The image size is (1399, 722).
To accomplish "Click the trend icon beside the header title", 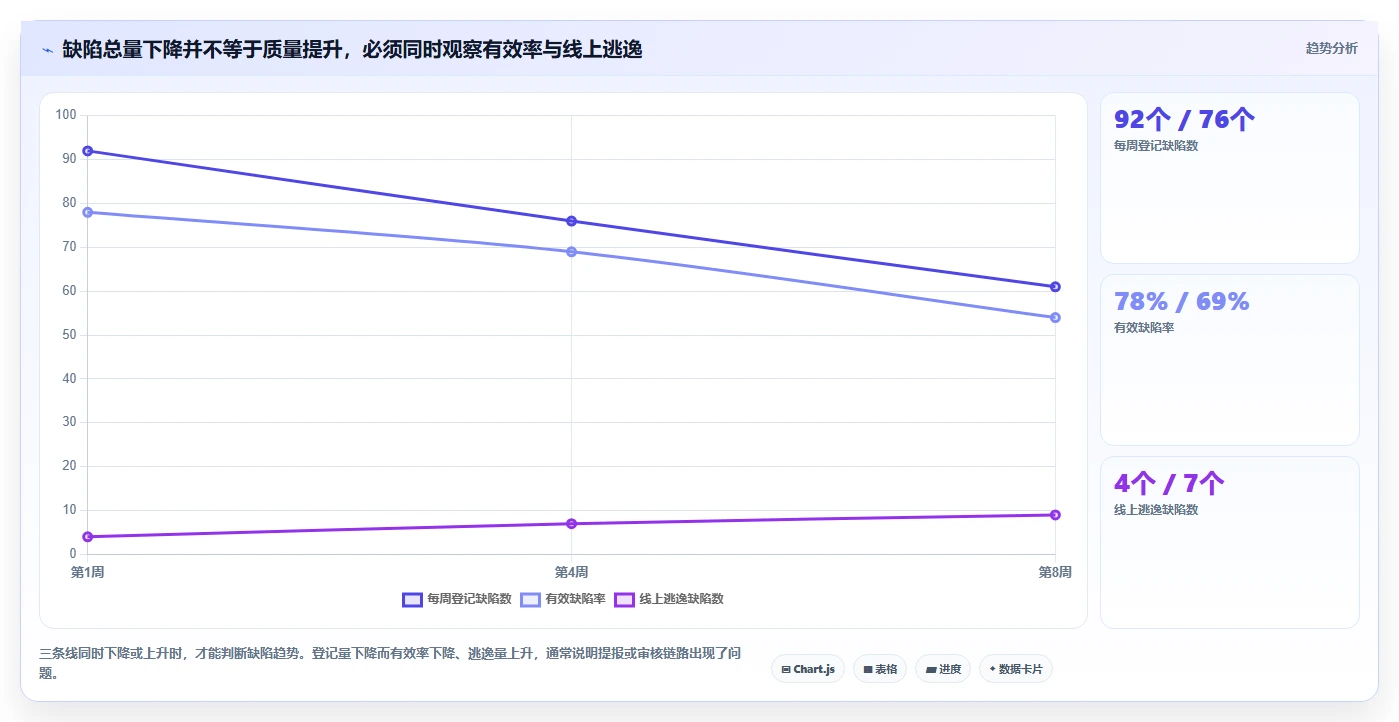I will click(47, 49).
